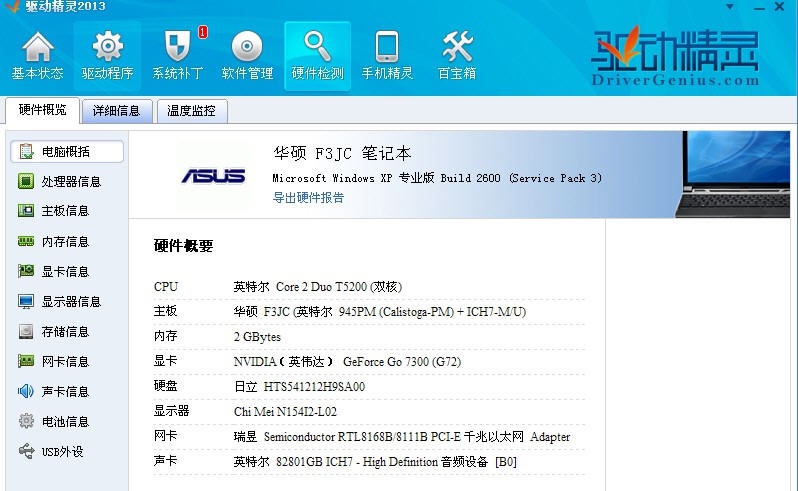The height and width of the screenshot is (491, 798).
Task: Select 网卡信息 in the sidebar
Action: [65, 362]
